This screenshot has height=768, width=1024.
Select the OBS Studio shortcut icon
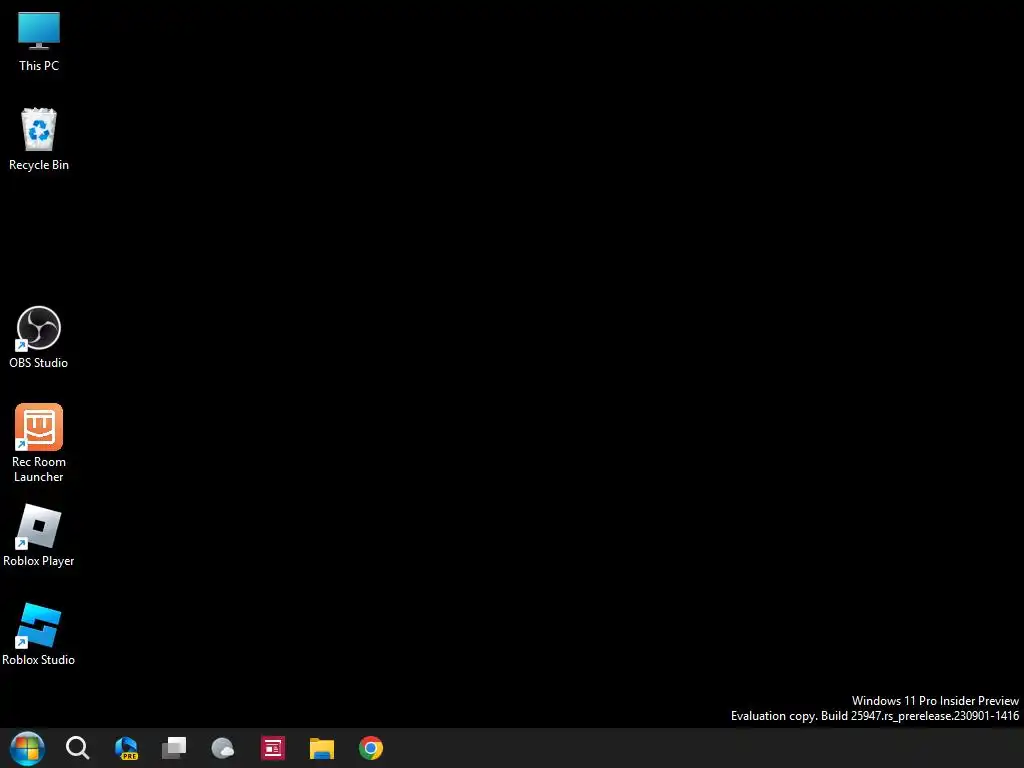39,328
